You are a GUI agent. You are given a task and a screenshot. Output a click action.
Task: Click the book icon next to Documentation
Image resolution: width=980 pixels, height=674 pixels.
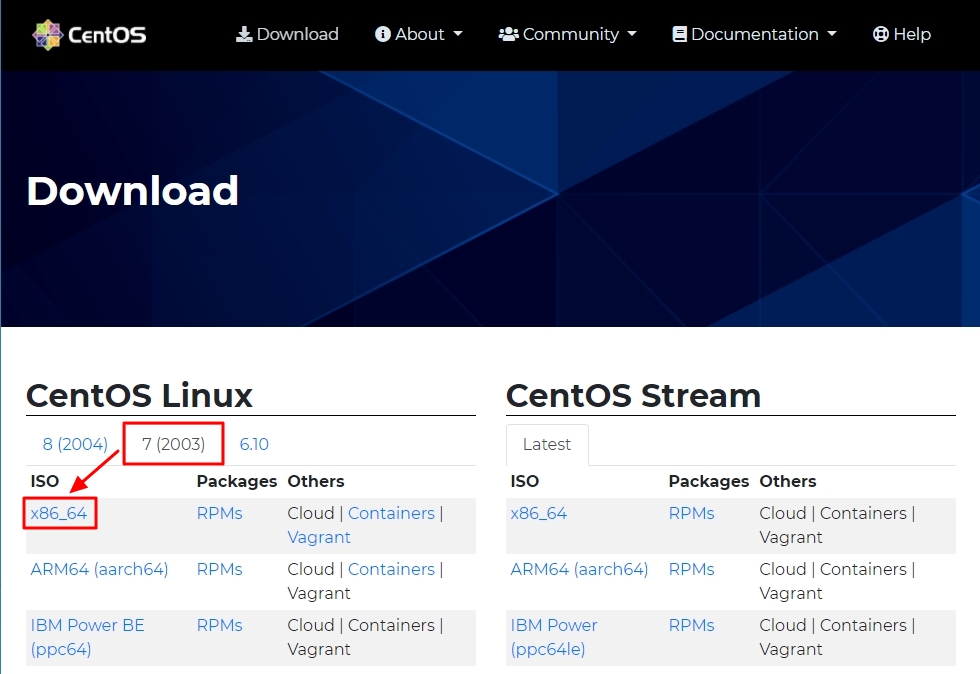[x=679, y=33]
